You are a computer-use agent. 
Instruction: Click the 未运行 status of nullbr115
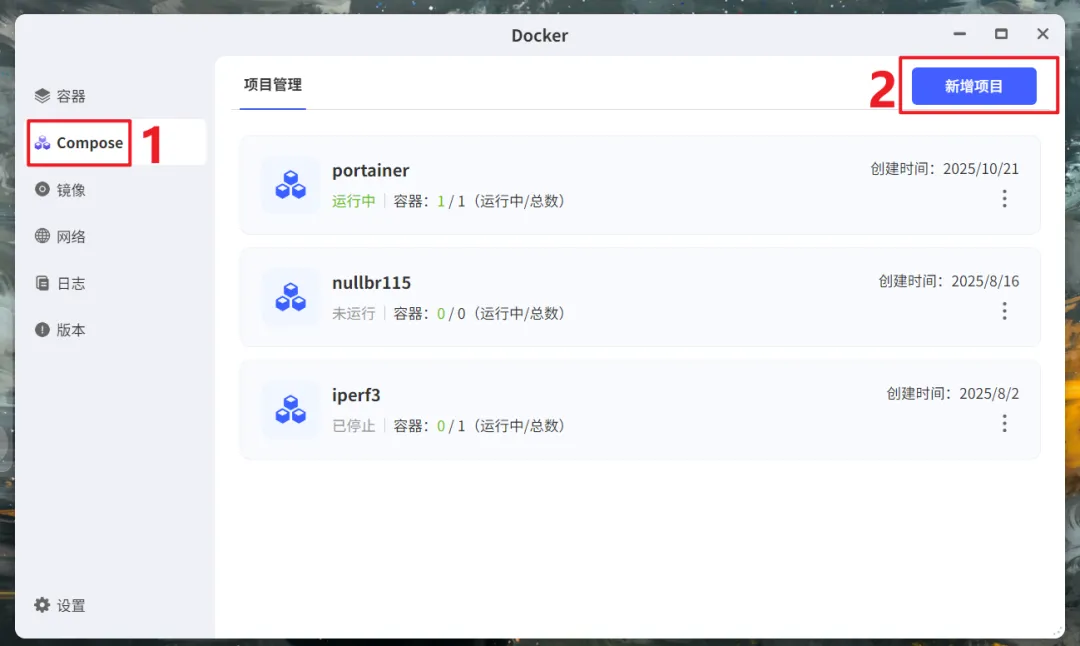pos(354,313)
